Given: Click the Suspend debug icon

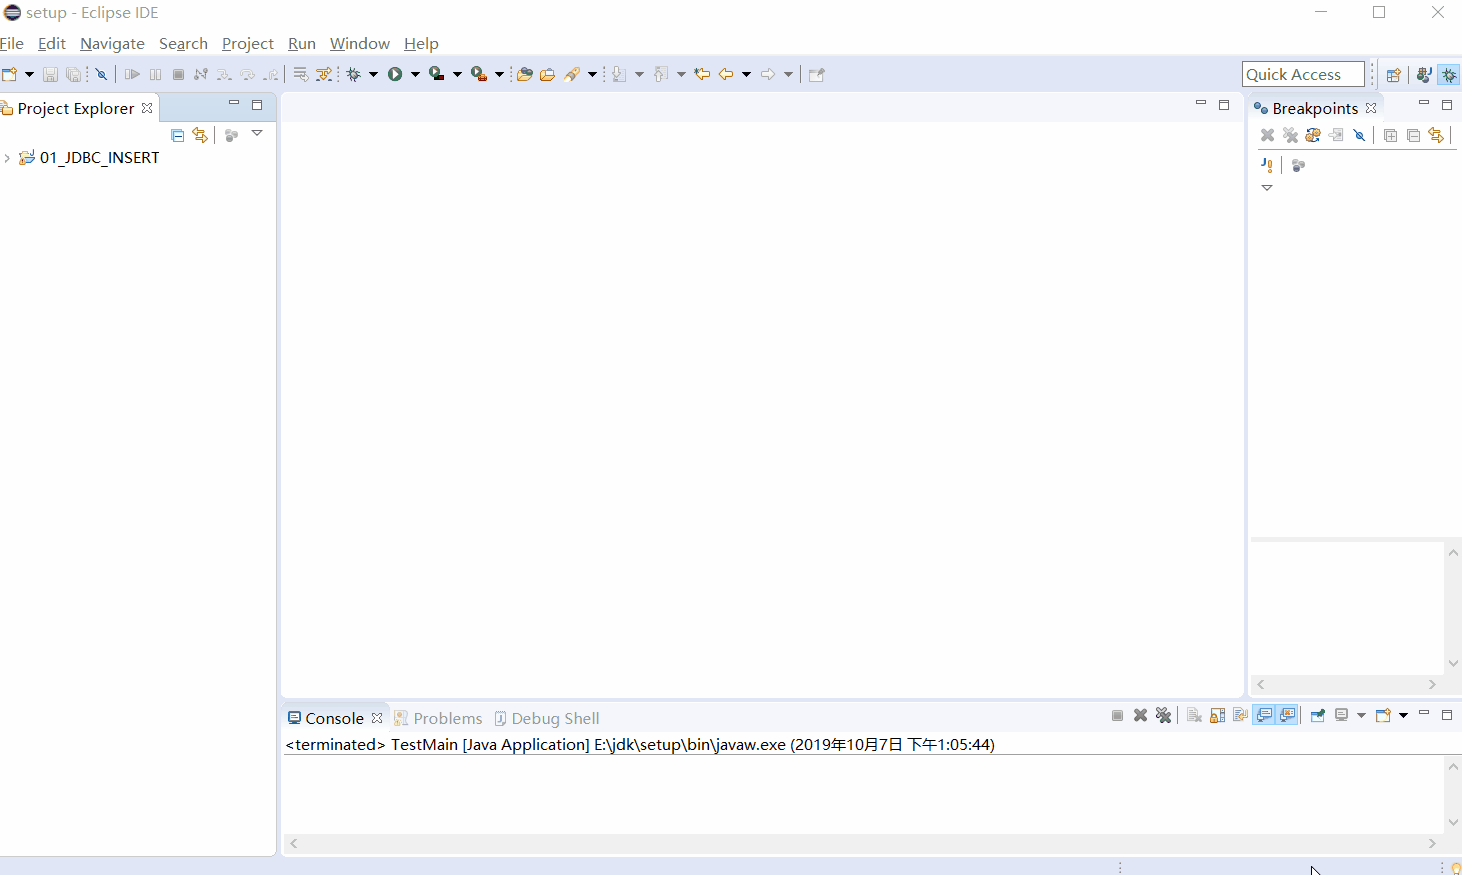Looking at the screenshot, I should click(155, 74).
